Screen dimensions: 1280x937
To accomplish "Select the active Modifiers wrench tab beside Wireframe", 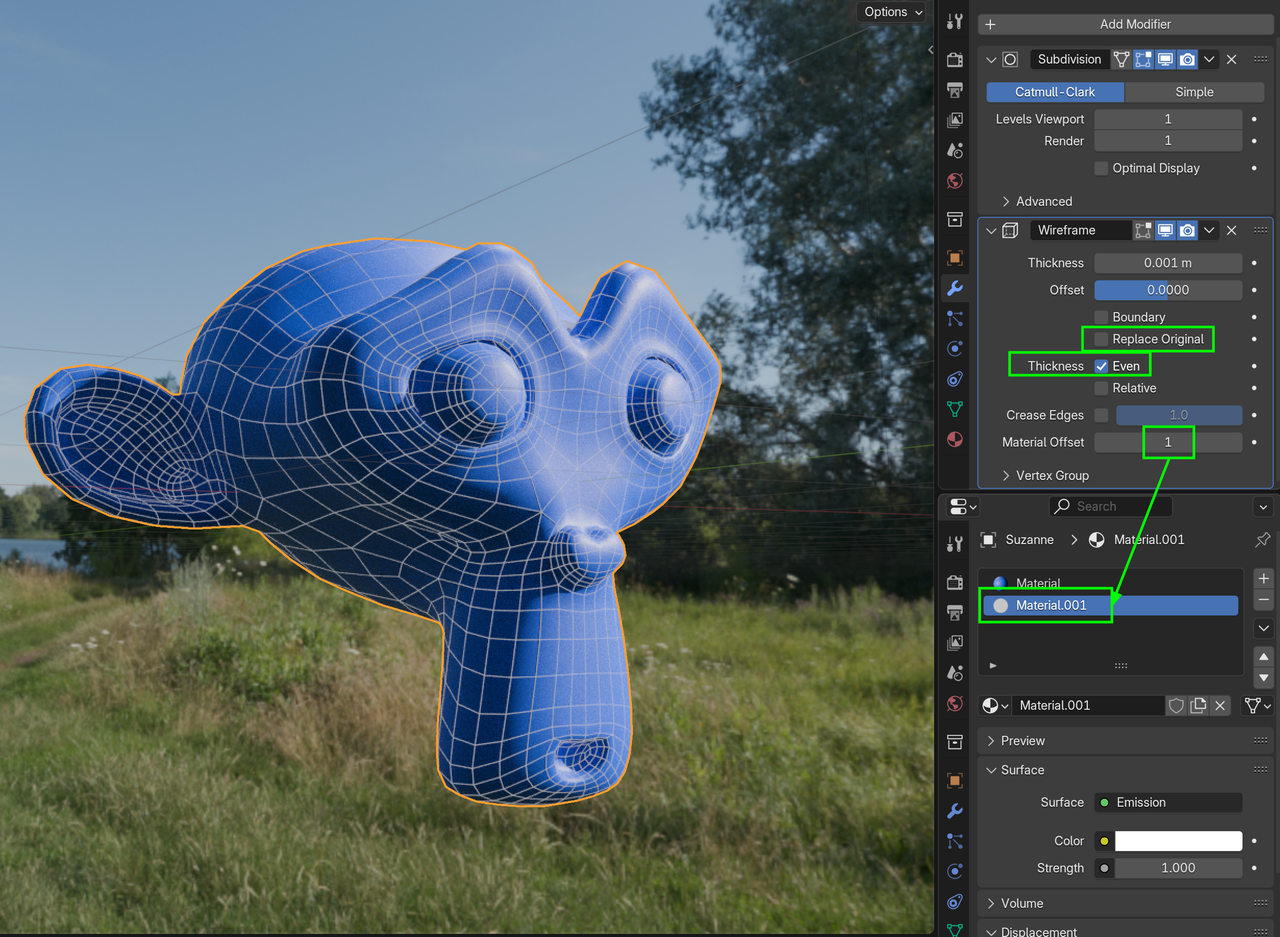I will 955,289.
